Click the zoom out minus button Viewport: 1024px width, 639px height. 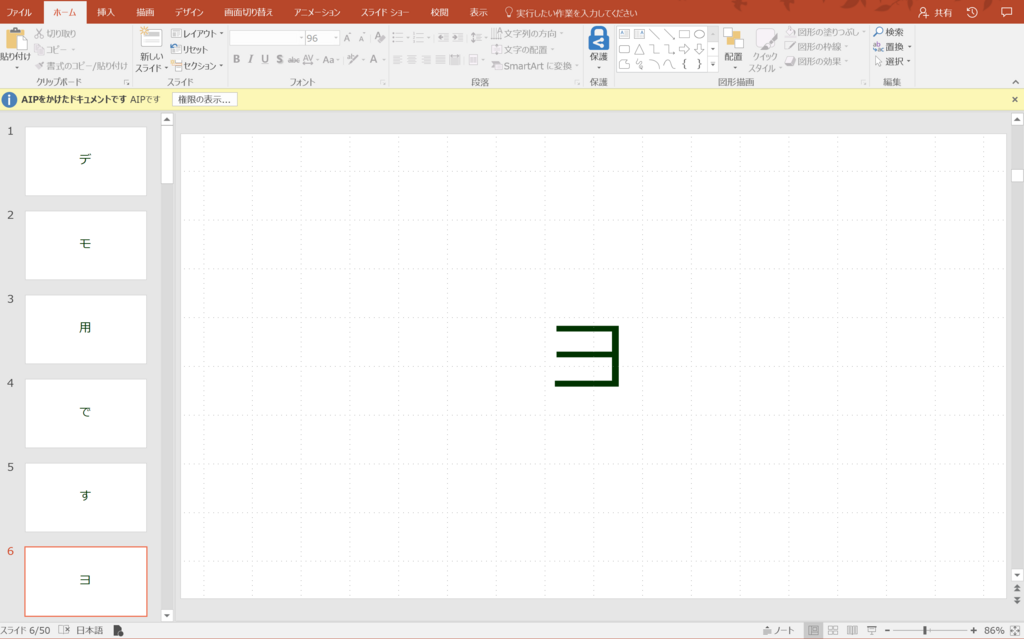click(x=888, y=631)
